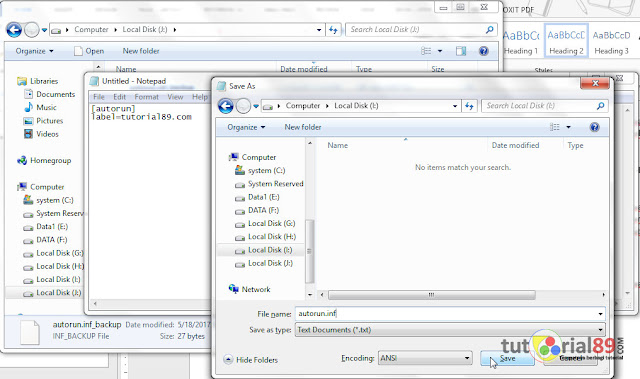Select system (C:) in Explorer sidebar
The height and width of the screenshot is (379, 640).
[48, 200]
